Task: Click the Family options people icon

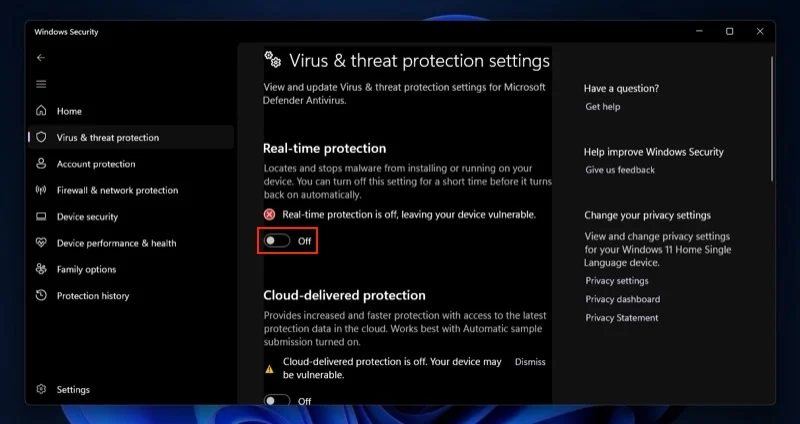Action: click(41, 269)
